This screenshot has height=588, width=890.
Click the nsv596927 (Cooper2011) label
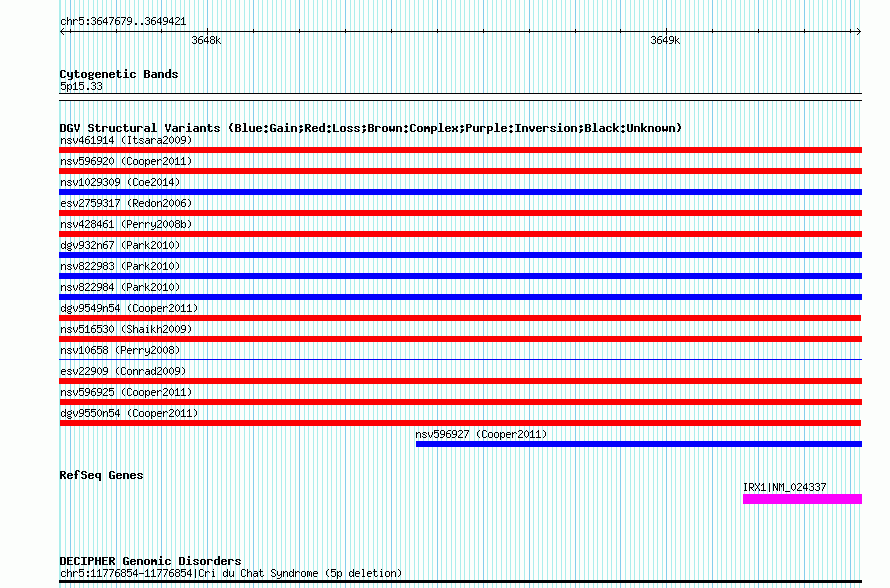click(481, 434)
